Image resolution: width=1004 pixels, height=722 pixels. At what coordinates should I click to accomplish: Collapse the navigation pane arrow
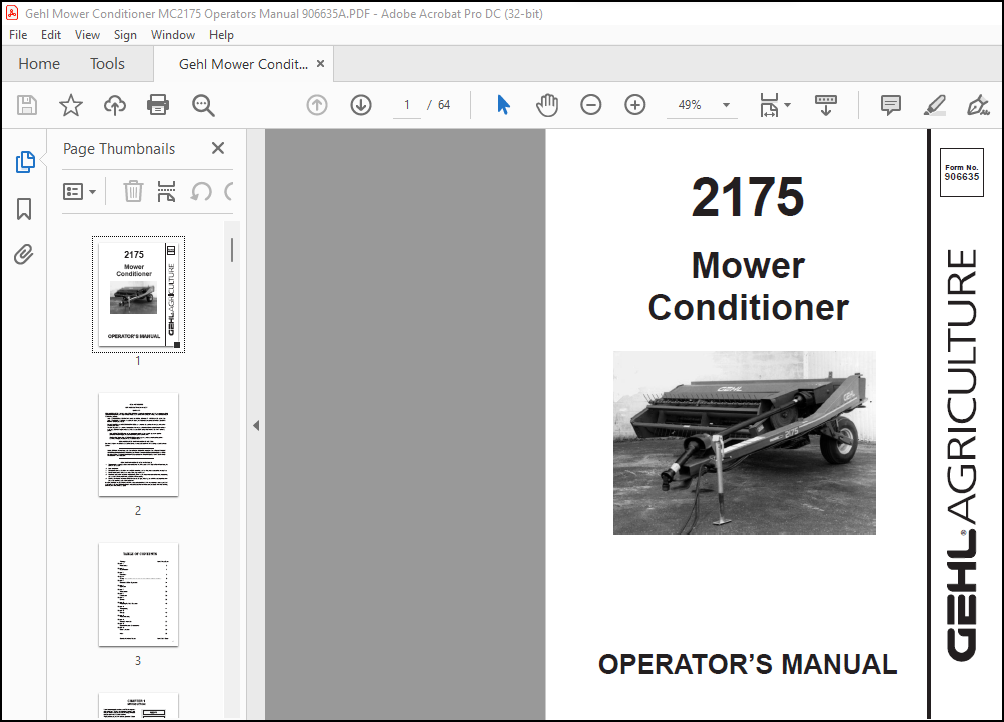256,426
